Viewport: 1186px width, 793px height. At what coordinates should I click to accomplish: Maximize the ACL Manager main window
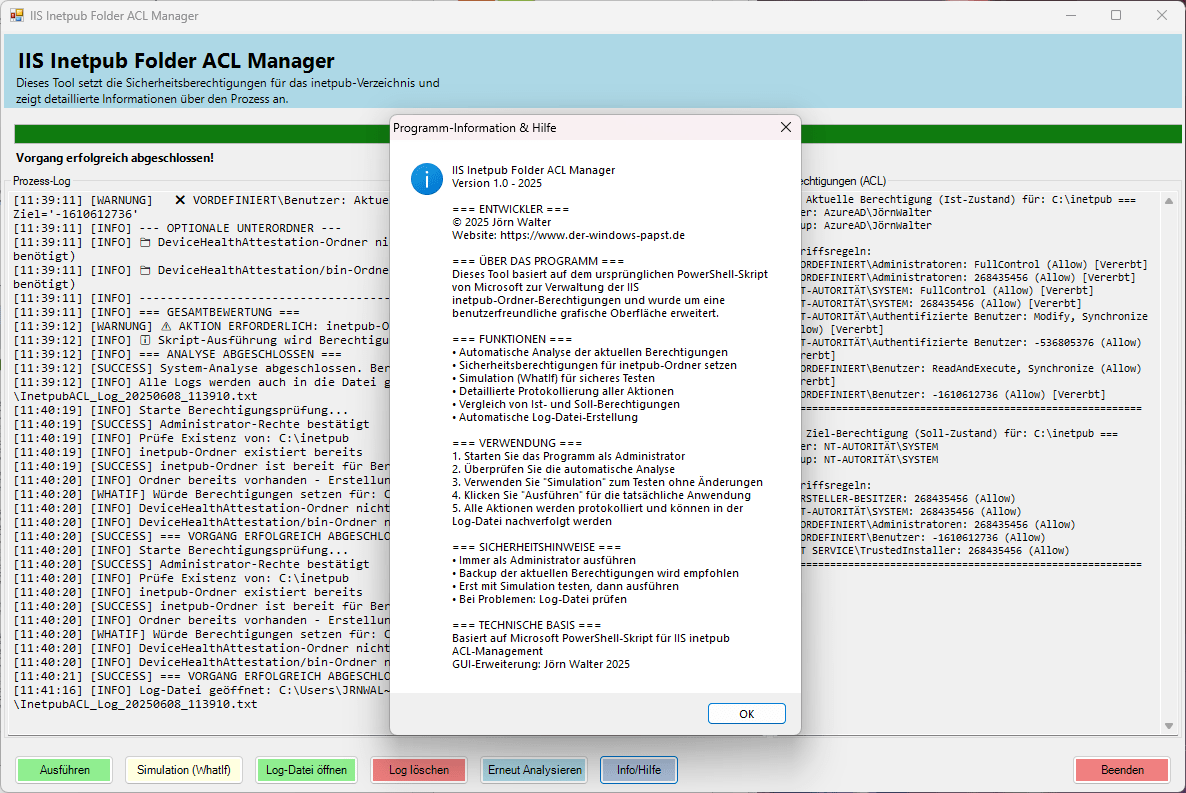tap(1116, 16)
